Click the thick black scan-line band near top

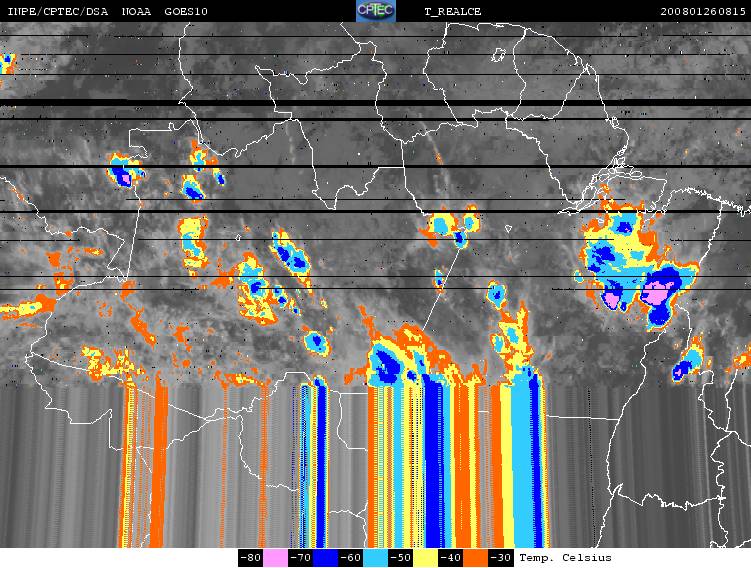376,102
